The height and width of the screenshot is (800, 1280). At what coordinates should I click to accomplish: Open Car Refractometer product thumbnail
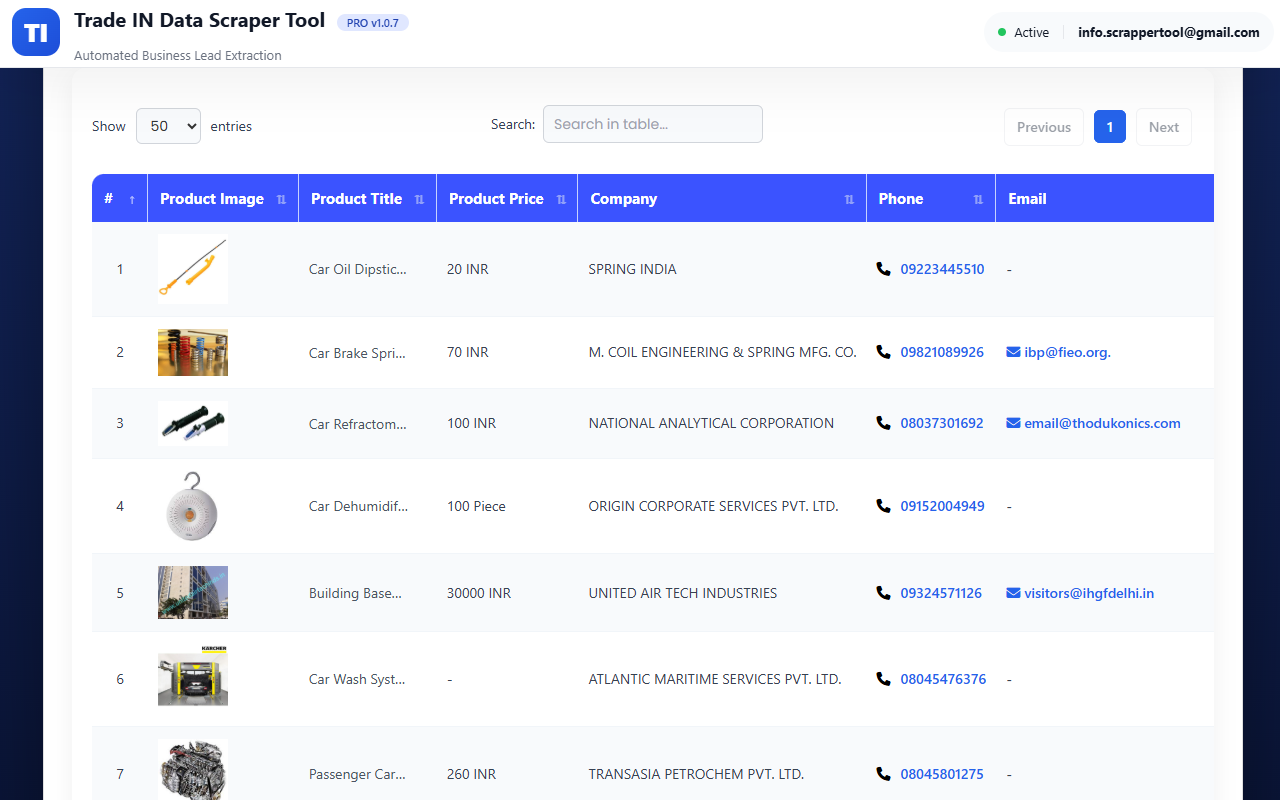point(193,423)
